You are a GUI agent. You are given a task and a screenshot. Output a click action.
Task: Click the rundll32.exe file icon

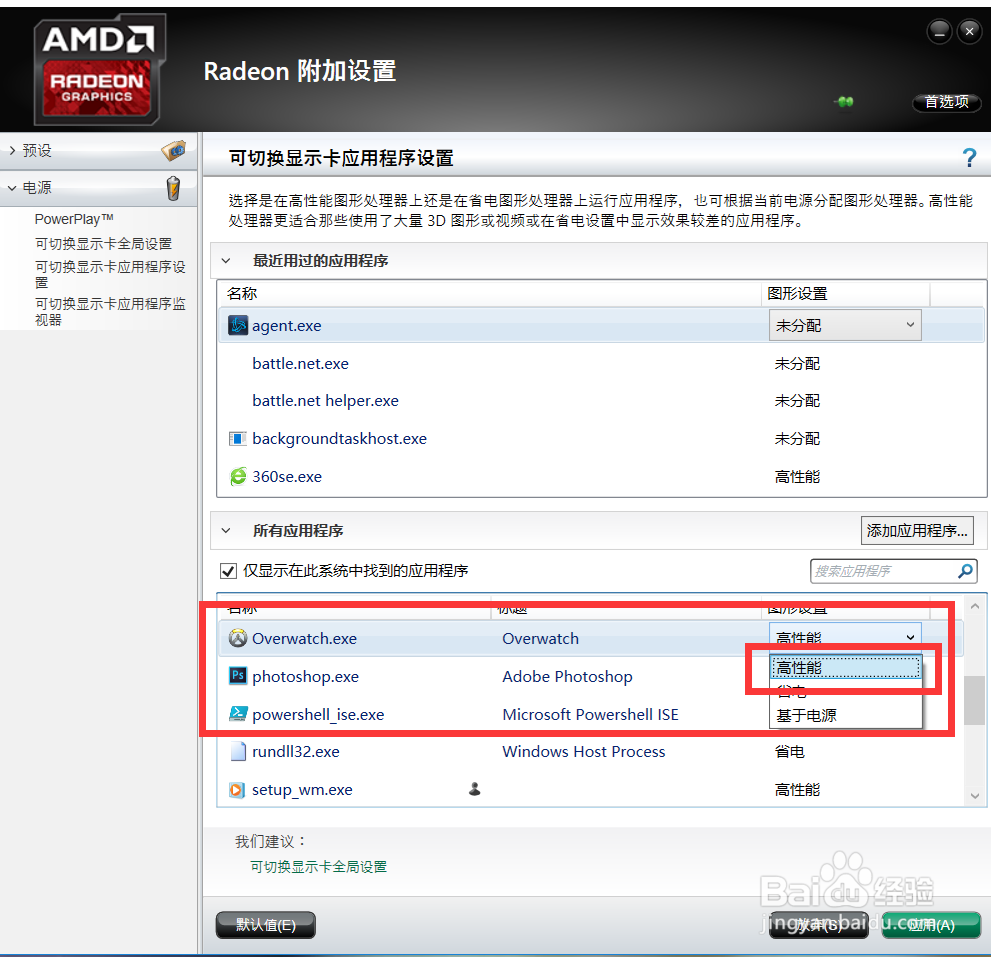tap(238, 752)
